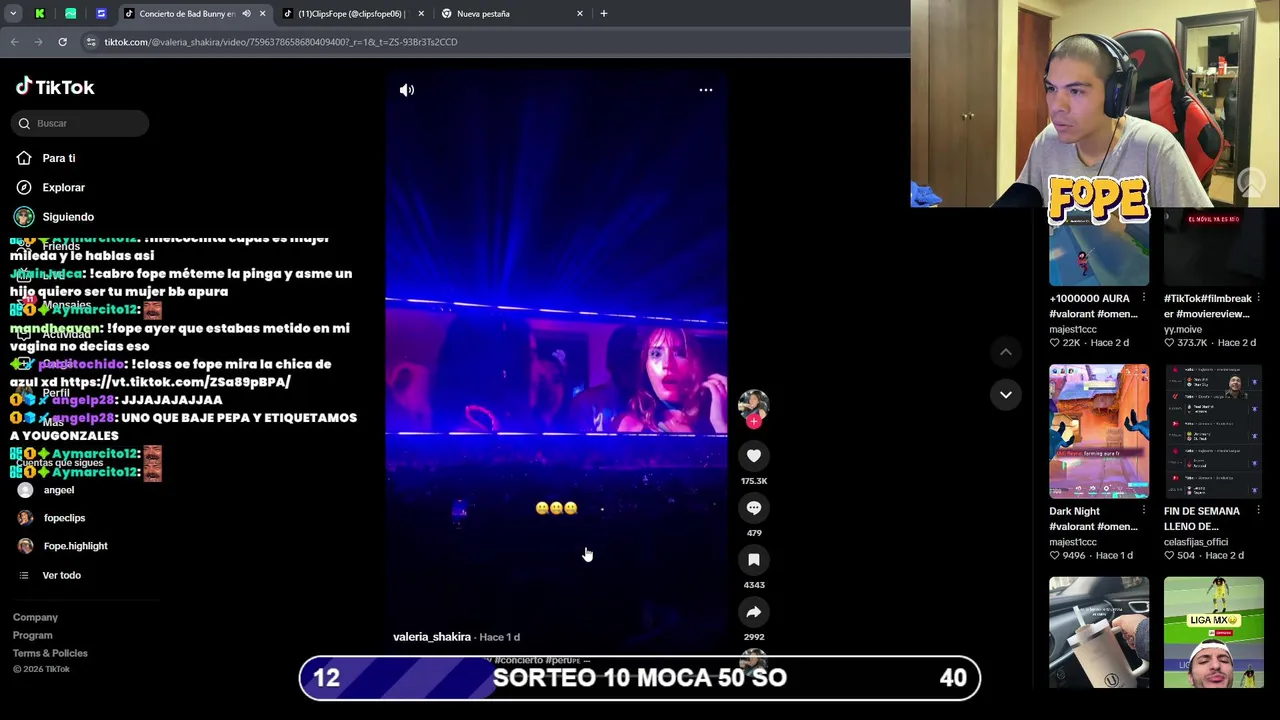
Task: Click the Hace 1 d video timestamp
Action: click(500, 637)
